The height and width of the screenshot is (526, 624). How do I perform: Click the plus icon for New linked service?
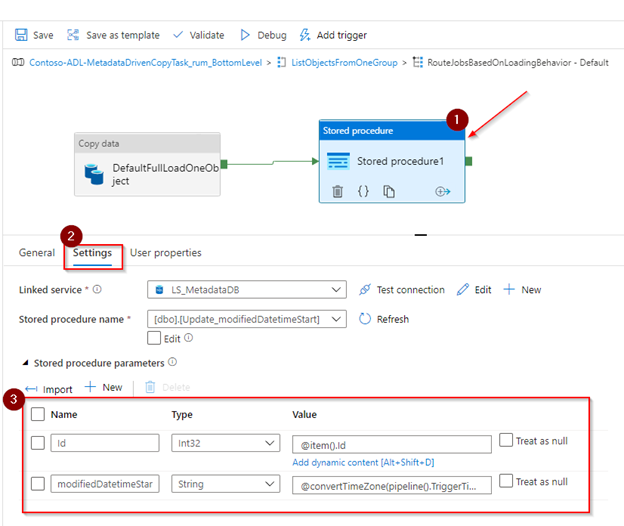[509, 289]
